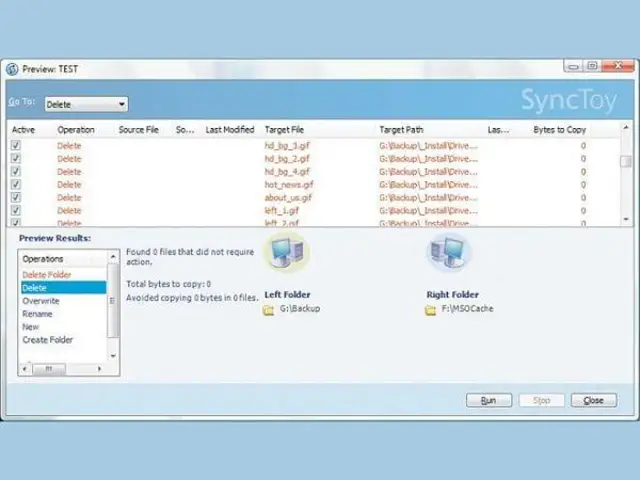
Task: Click target file hd_bg_3.gif
Action: (x=287, y=145)
